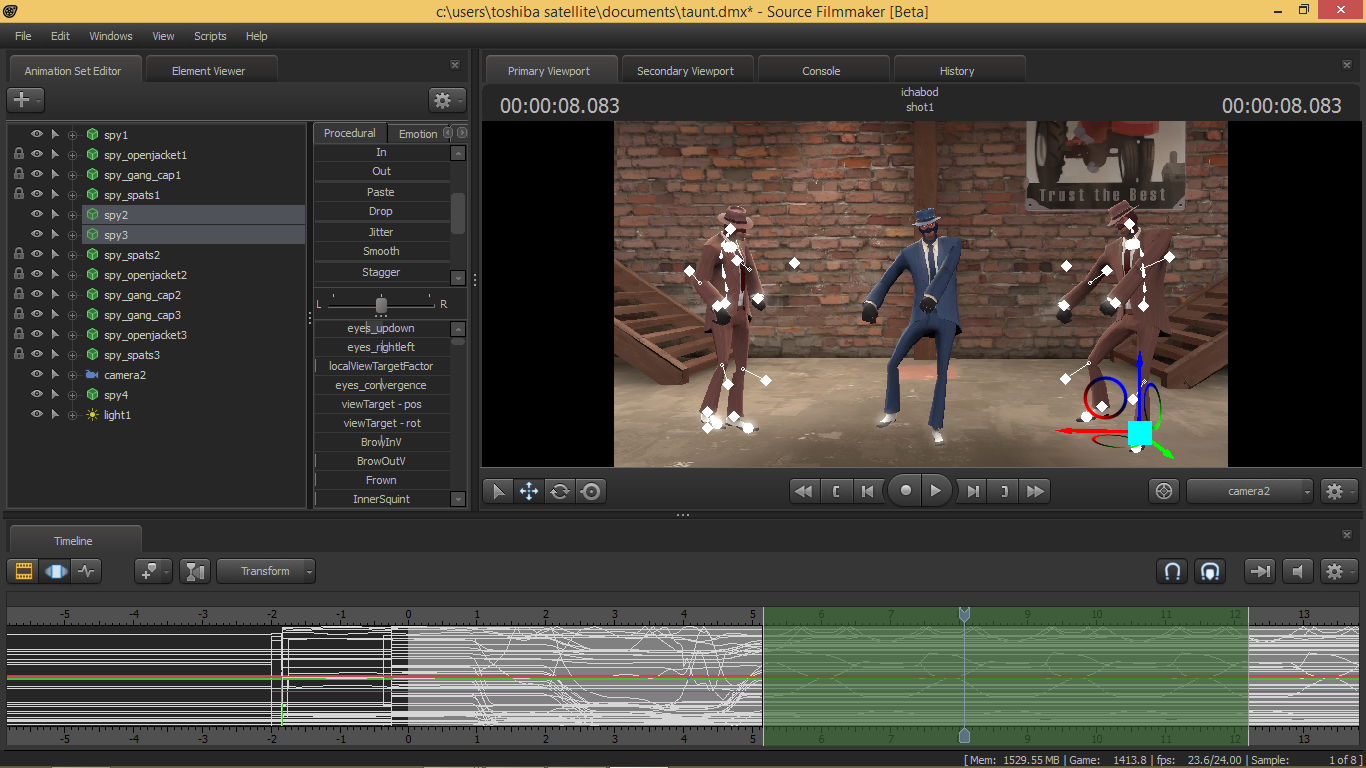Switch to the Clip Editor mode
The width and height of the screenshot is (1366, 768).
(x=24, y=571)
